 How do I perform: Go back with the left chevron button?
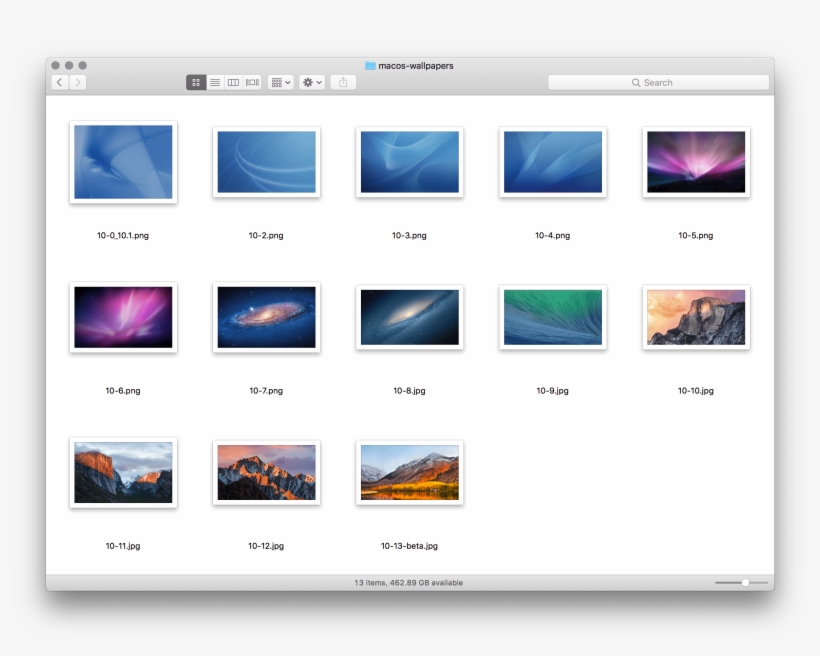point(60,82)
